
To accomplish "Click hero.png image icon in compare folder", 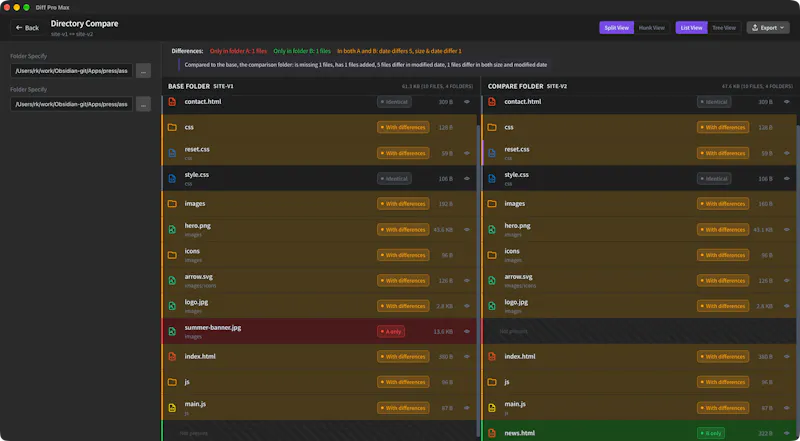I will [x=492, y=229].
